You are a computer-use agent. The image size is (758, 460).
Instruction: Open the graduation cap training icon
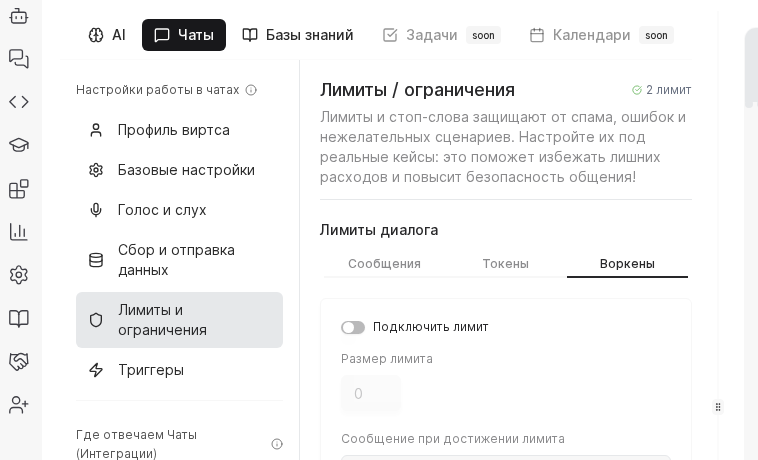[18, 145]
